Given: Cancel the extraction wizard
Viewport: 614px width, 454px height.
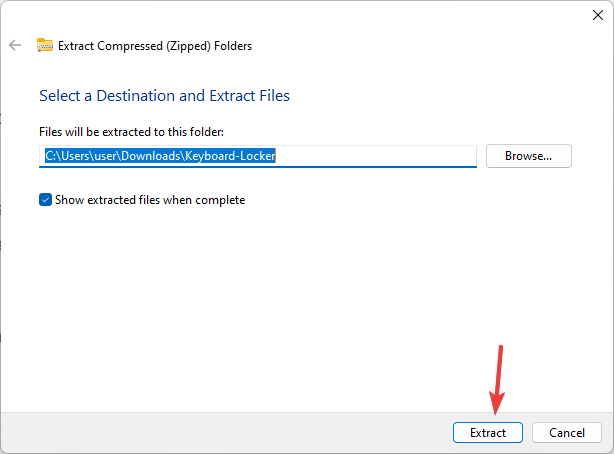Looking at the screenshot, I should (x=566, y=433).
